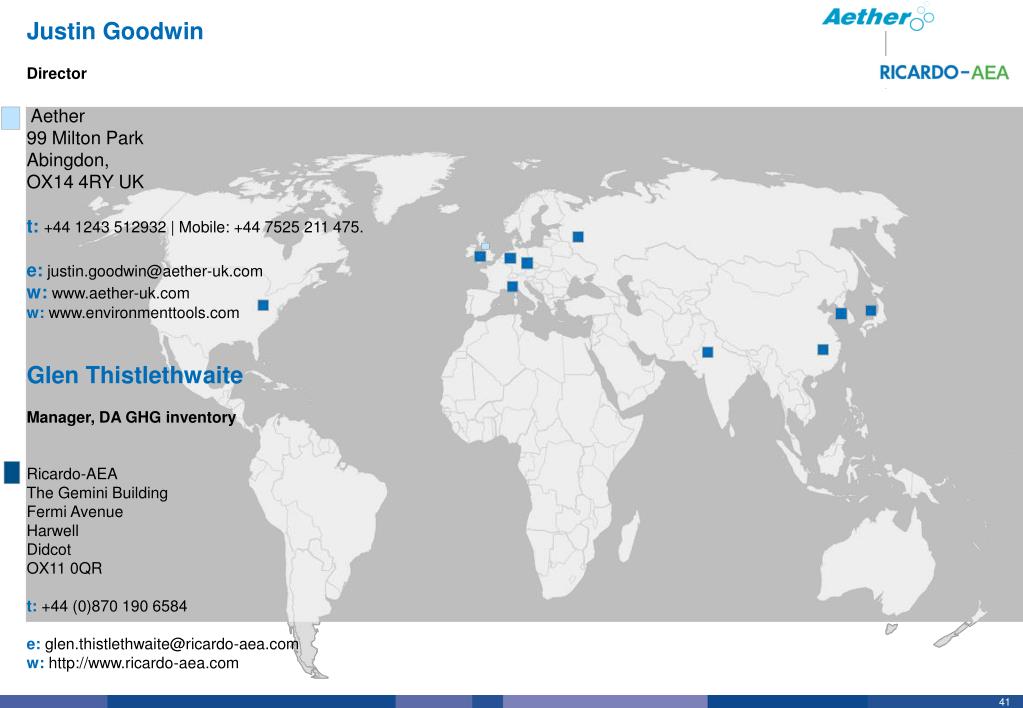The width and height of the screenshot is (1023, 708).
Task: Click 'The Gemini Building' line
Action: (x=97, y=493)
